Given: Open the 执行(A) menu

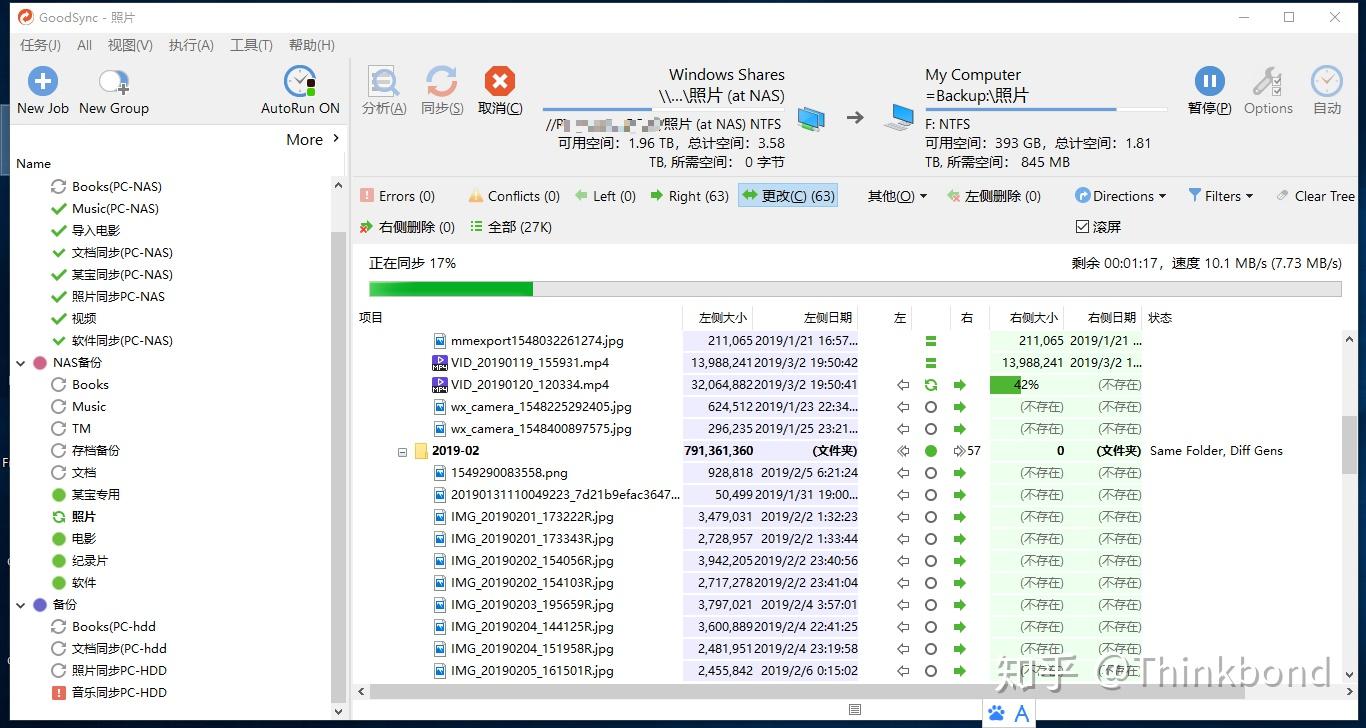Looking at the screenshot, I should click(191, 45).
